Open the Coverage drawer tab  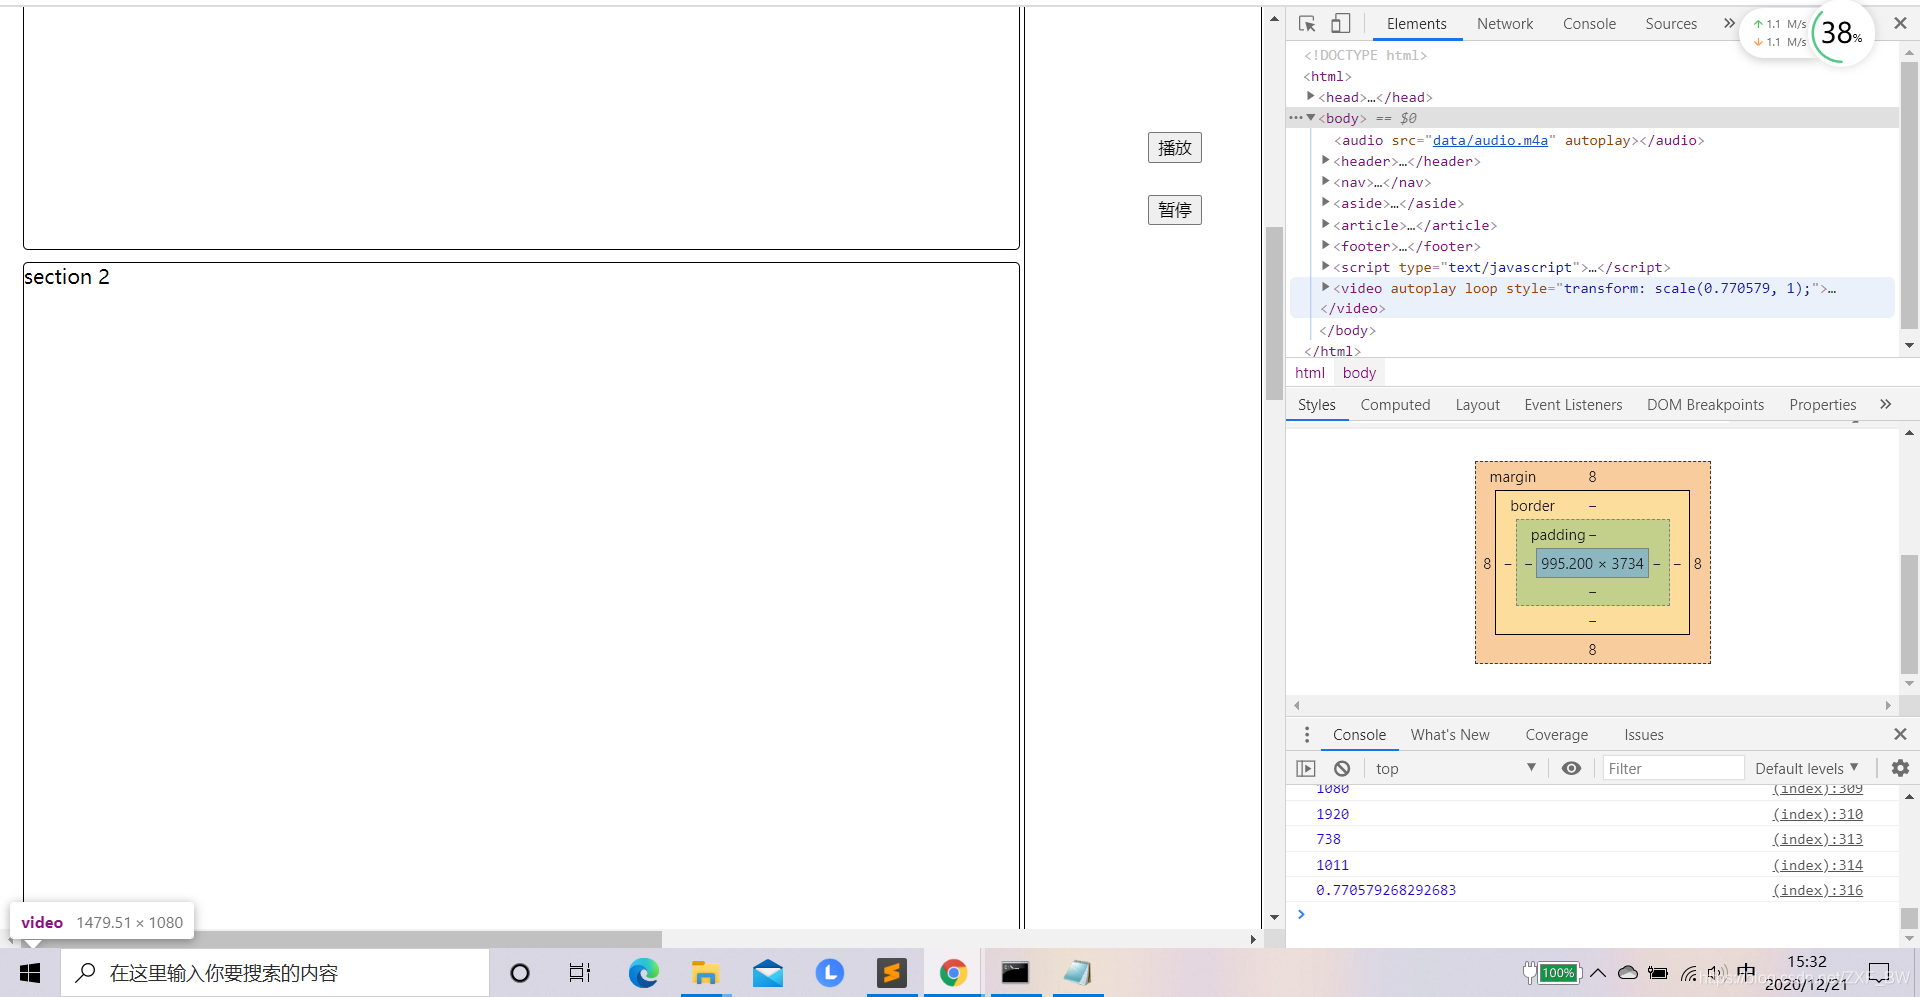tap(1556, 735)
